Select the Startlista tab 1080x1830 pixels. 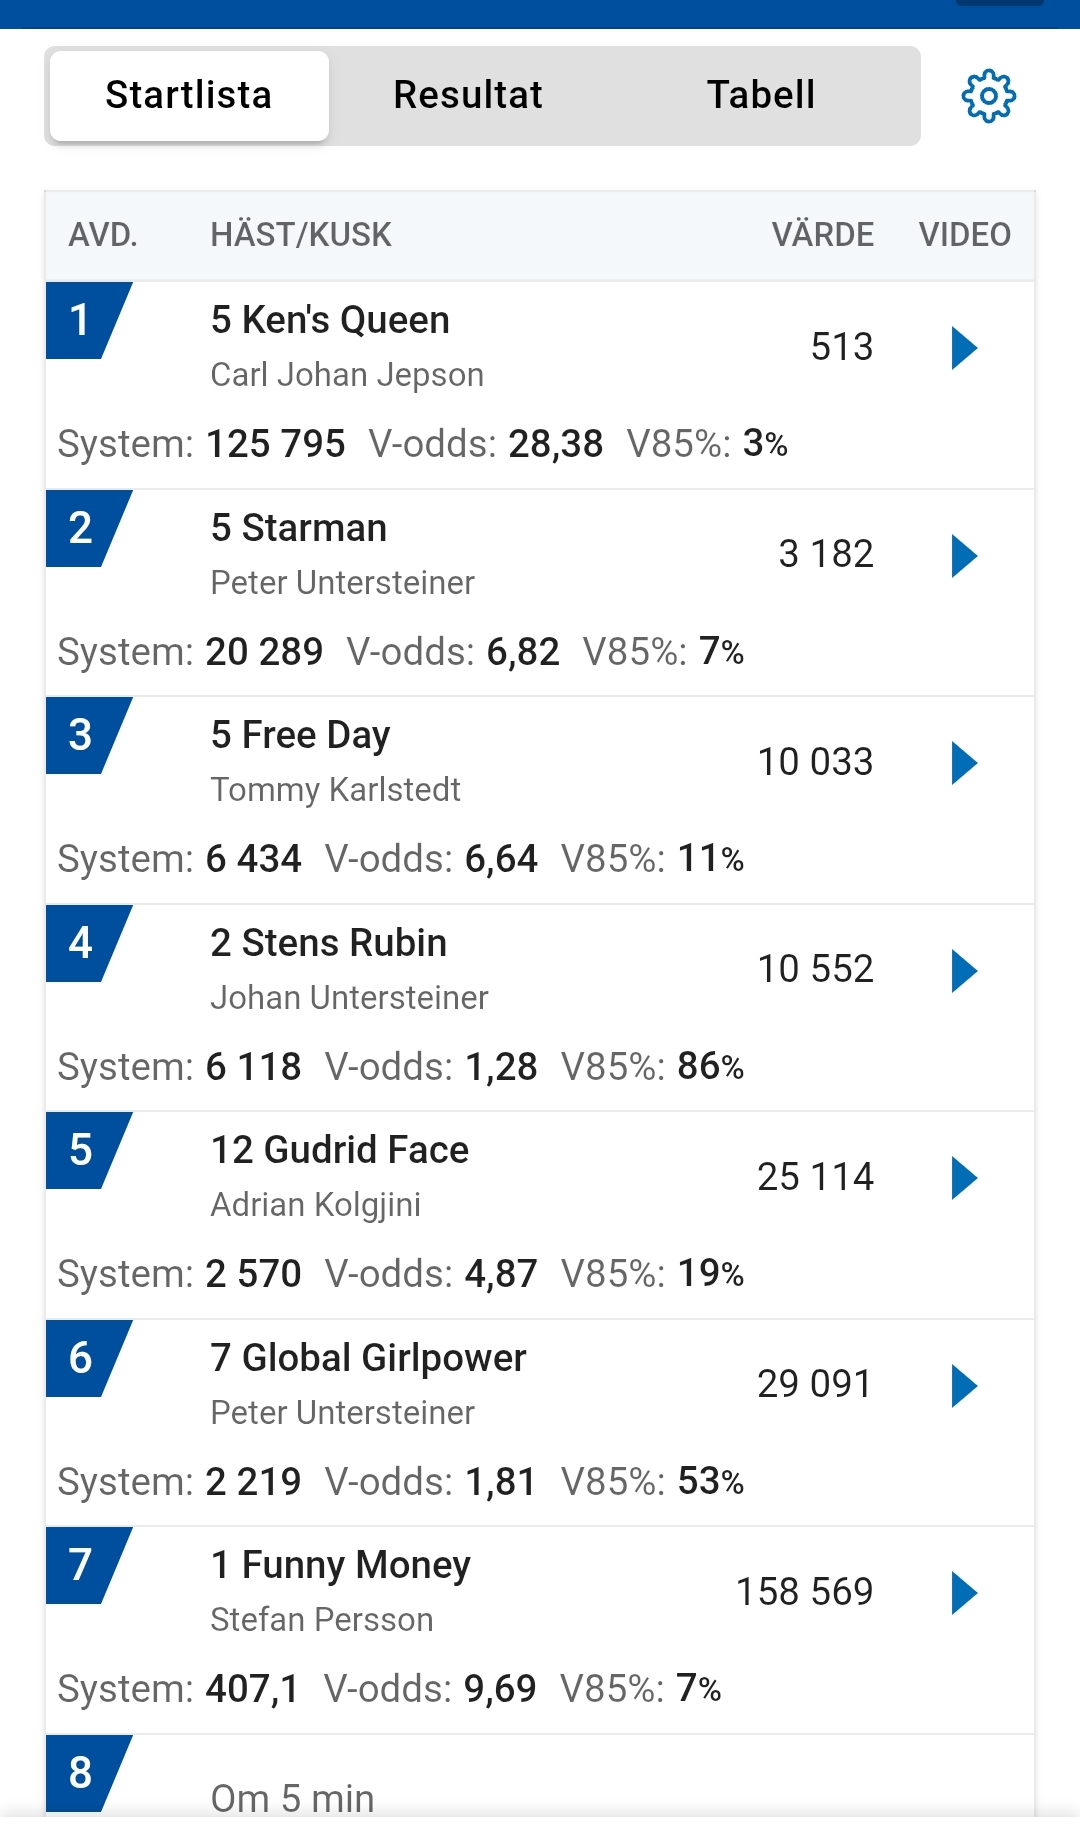coord(189,96)
